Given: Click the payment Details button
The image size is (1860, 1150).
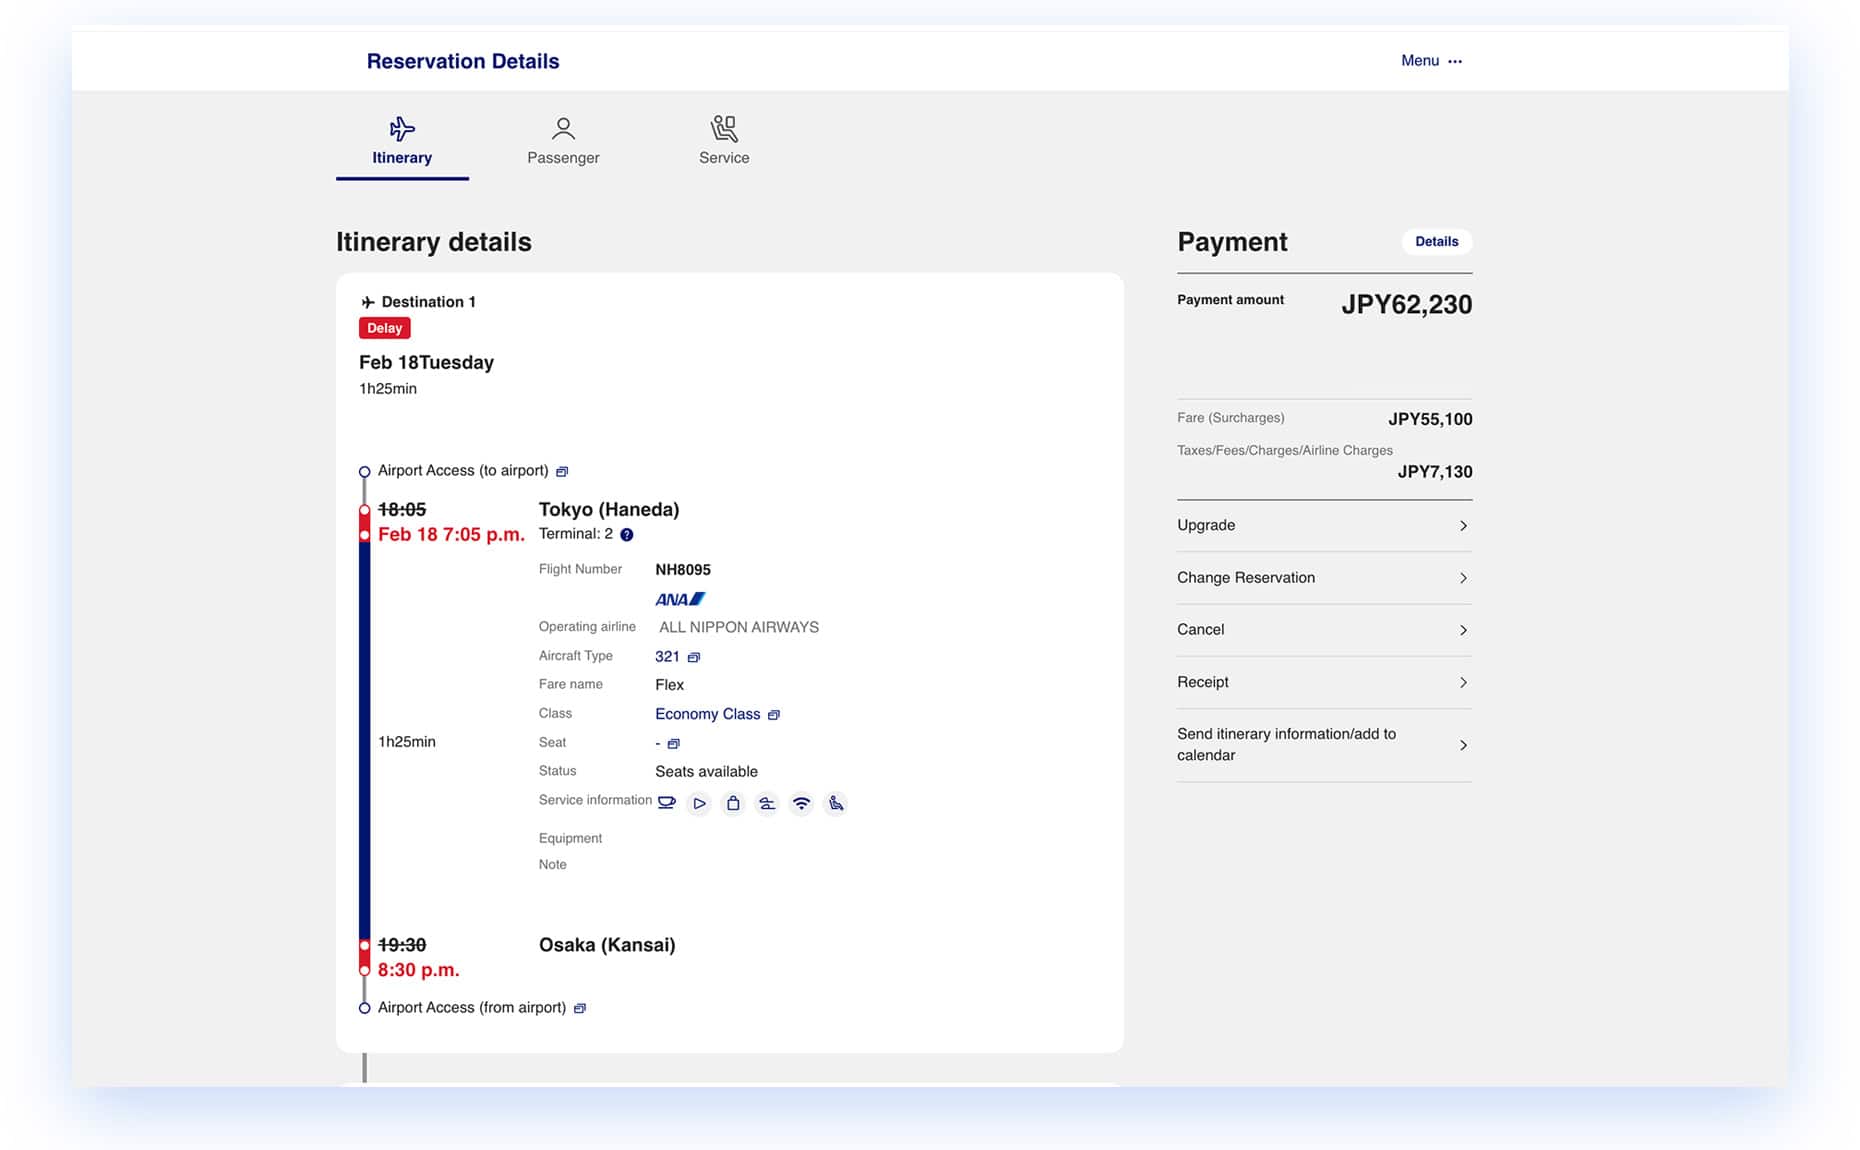Looking at the screenshot, I should (1436, 242).
